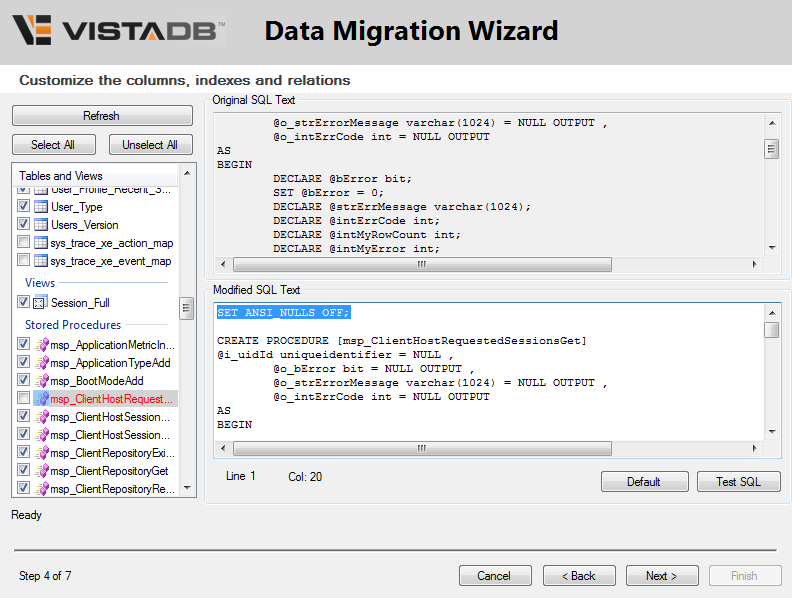The height and width of the screenshot is (598, 792).
Task: Click Modified SQL Text scroll down arrow
Action: point(772,431)
